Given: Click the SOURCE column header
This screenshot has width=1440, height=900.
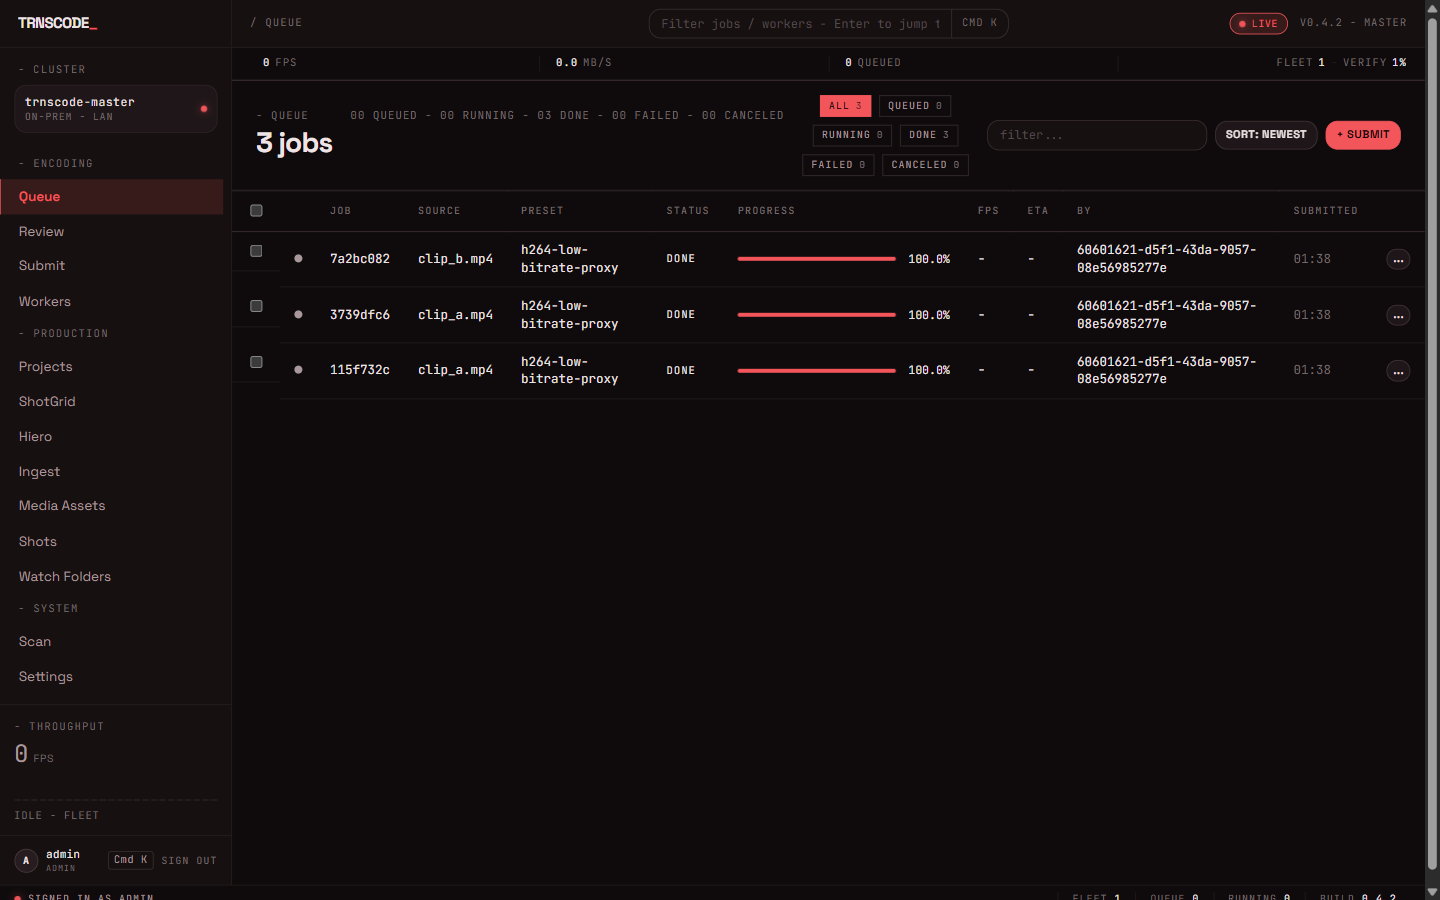Looking at the screenshot, I should [439, 211].
